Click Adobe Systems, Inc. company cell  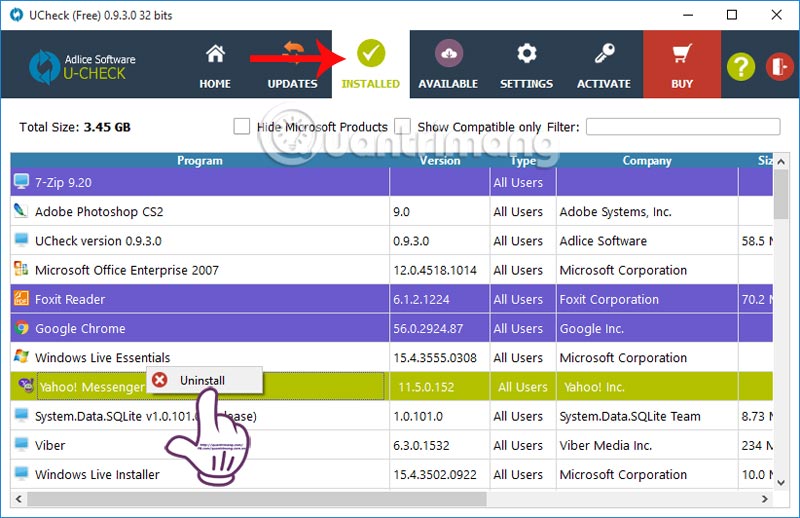647,211
